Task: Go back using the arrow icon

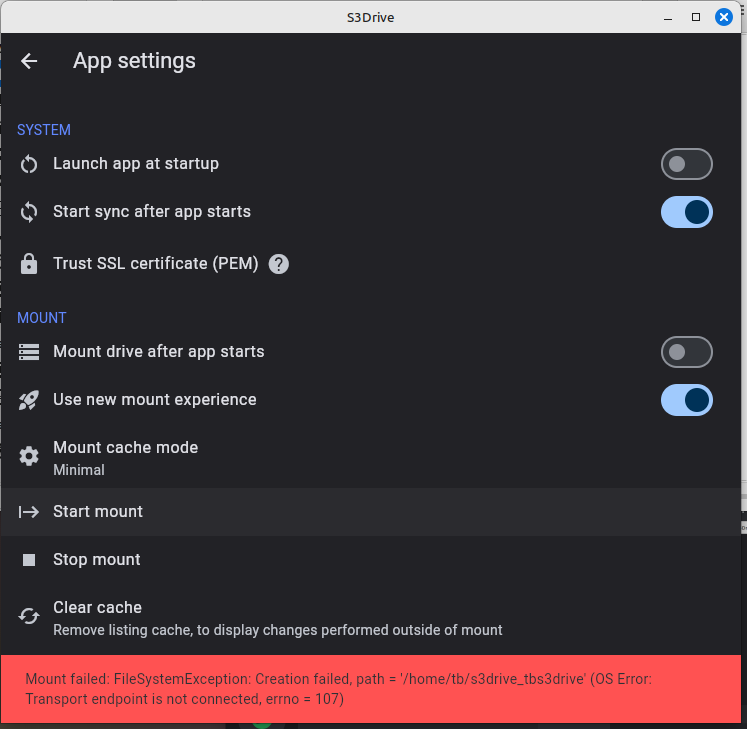Action: coord(29,61)
